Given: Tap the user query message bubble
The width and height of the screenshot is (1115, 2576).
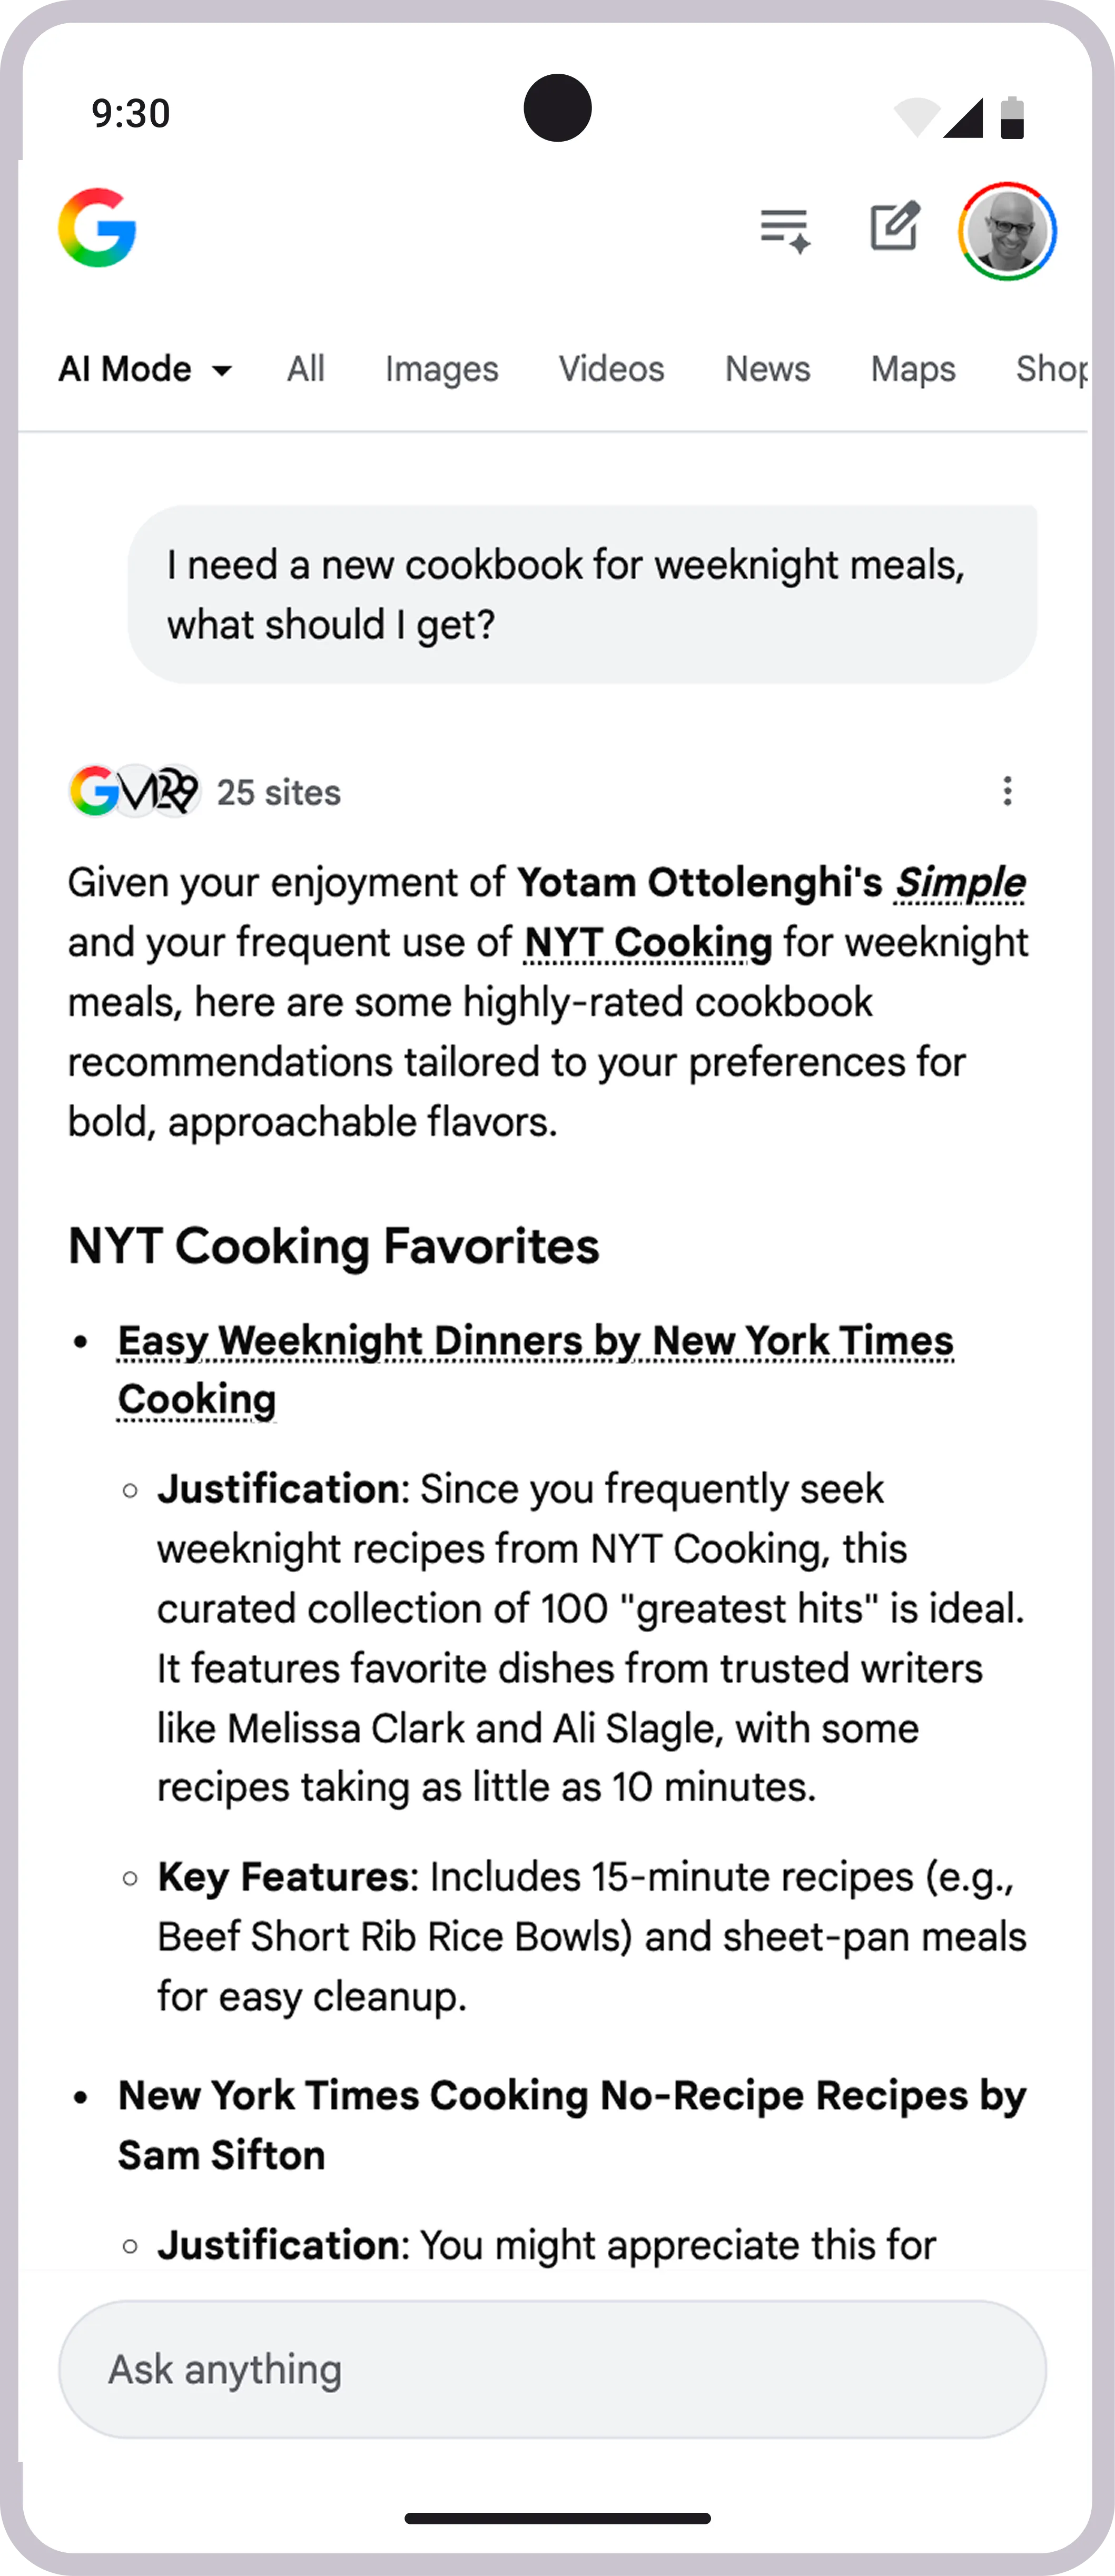Looking at the screenshot, I should point(582,594).
